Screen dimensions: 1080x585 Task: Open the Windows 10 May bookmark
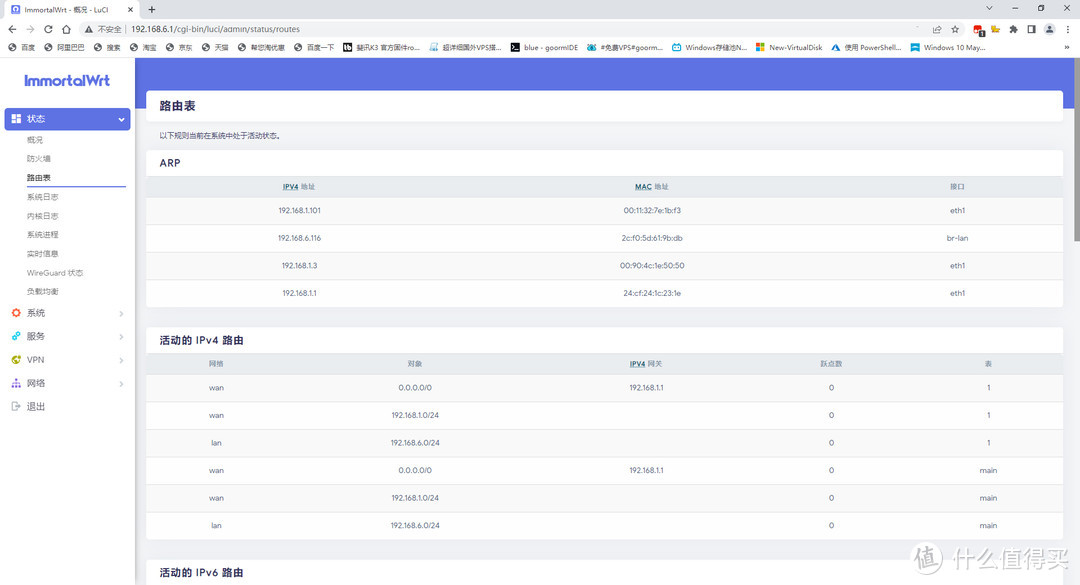coord(948,48)
